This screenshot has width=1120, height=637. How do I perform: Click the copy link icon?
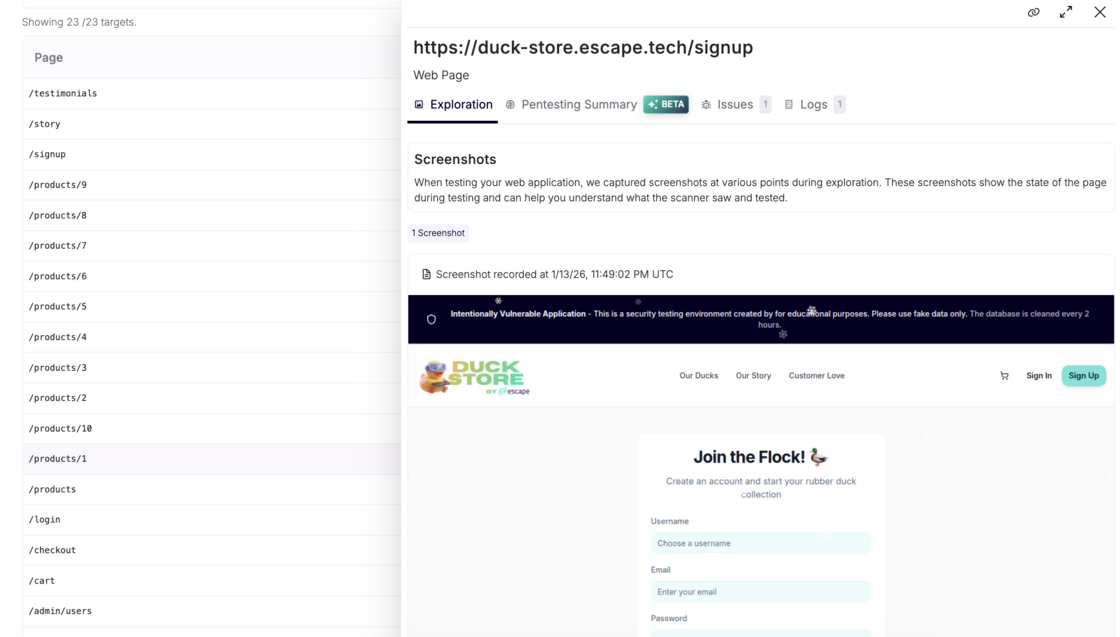coord(1033,12)
